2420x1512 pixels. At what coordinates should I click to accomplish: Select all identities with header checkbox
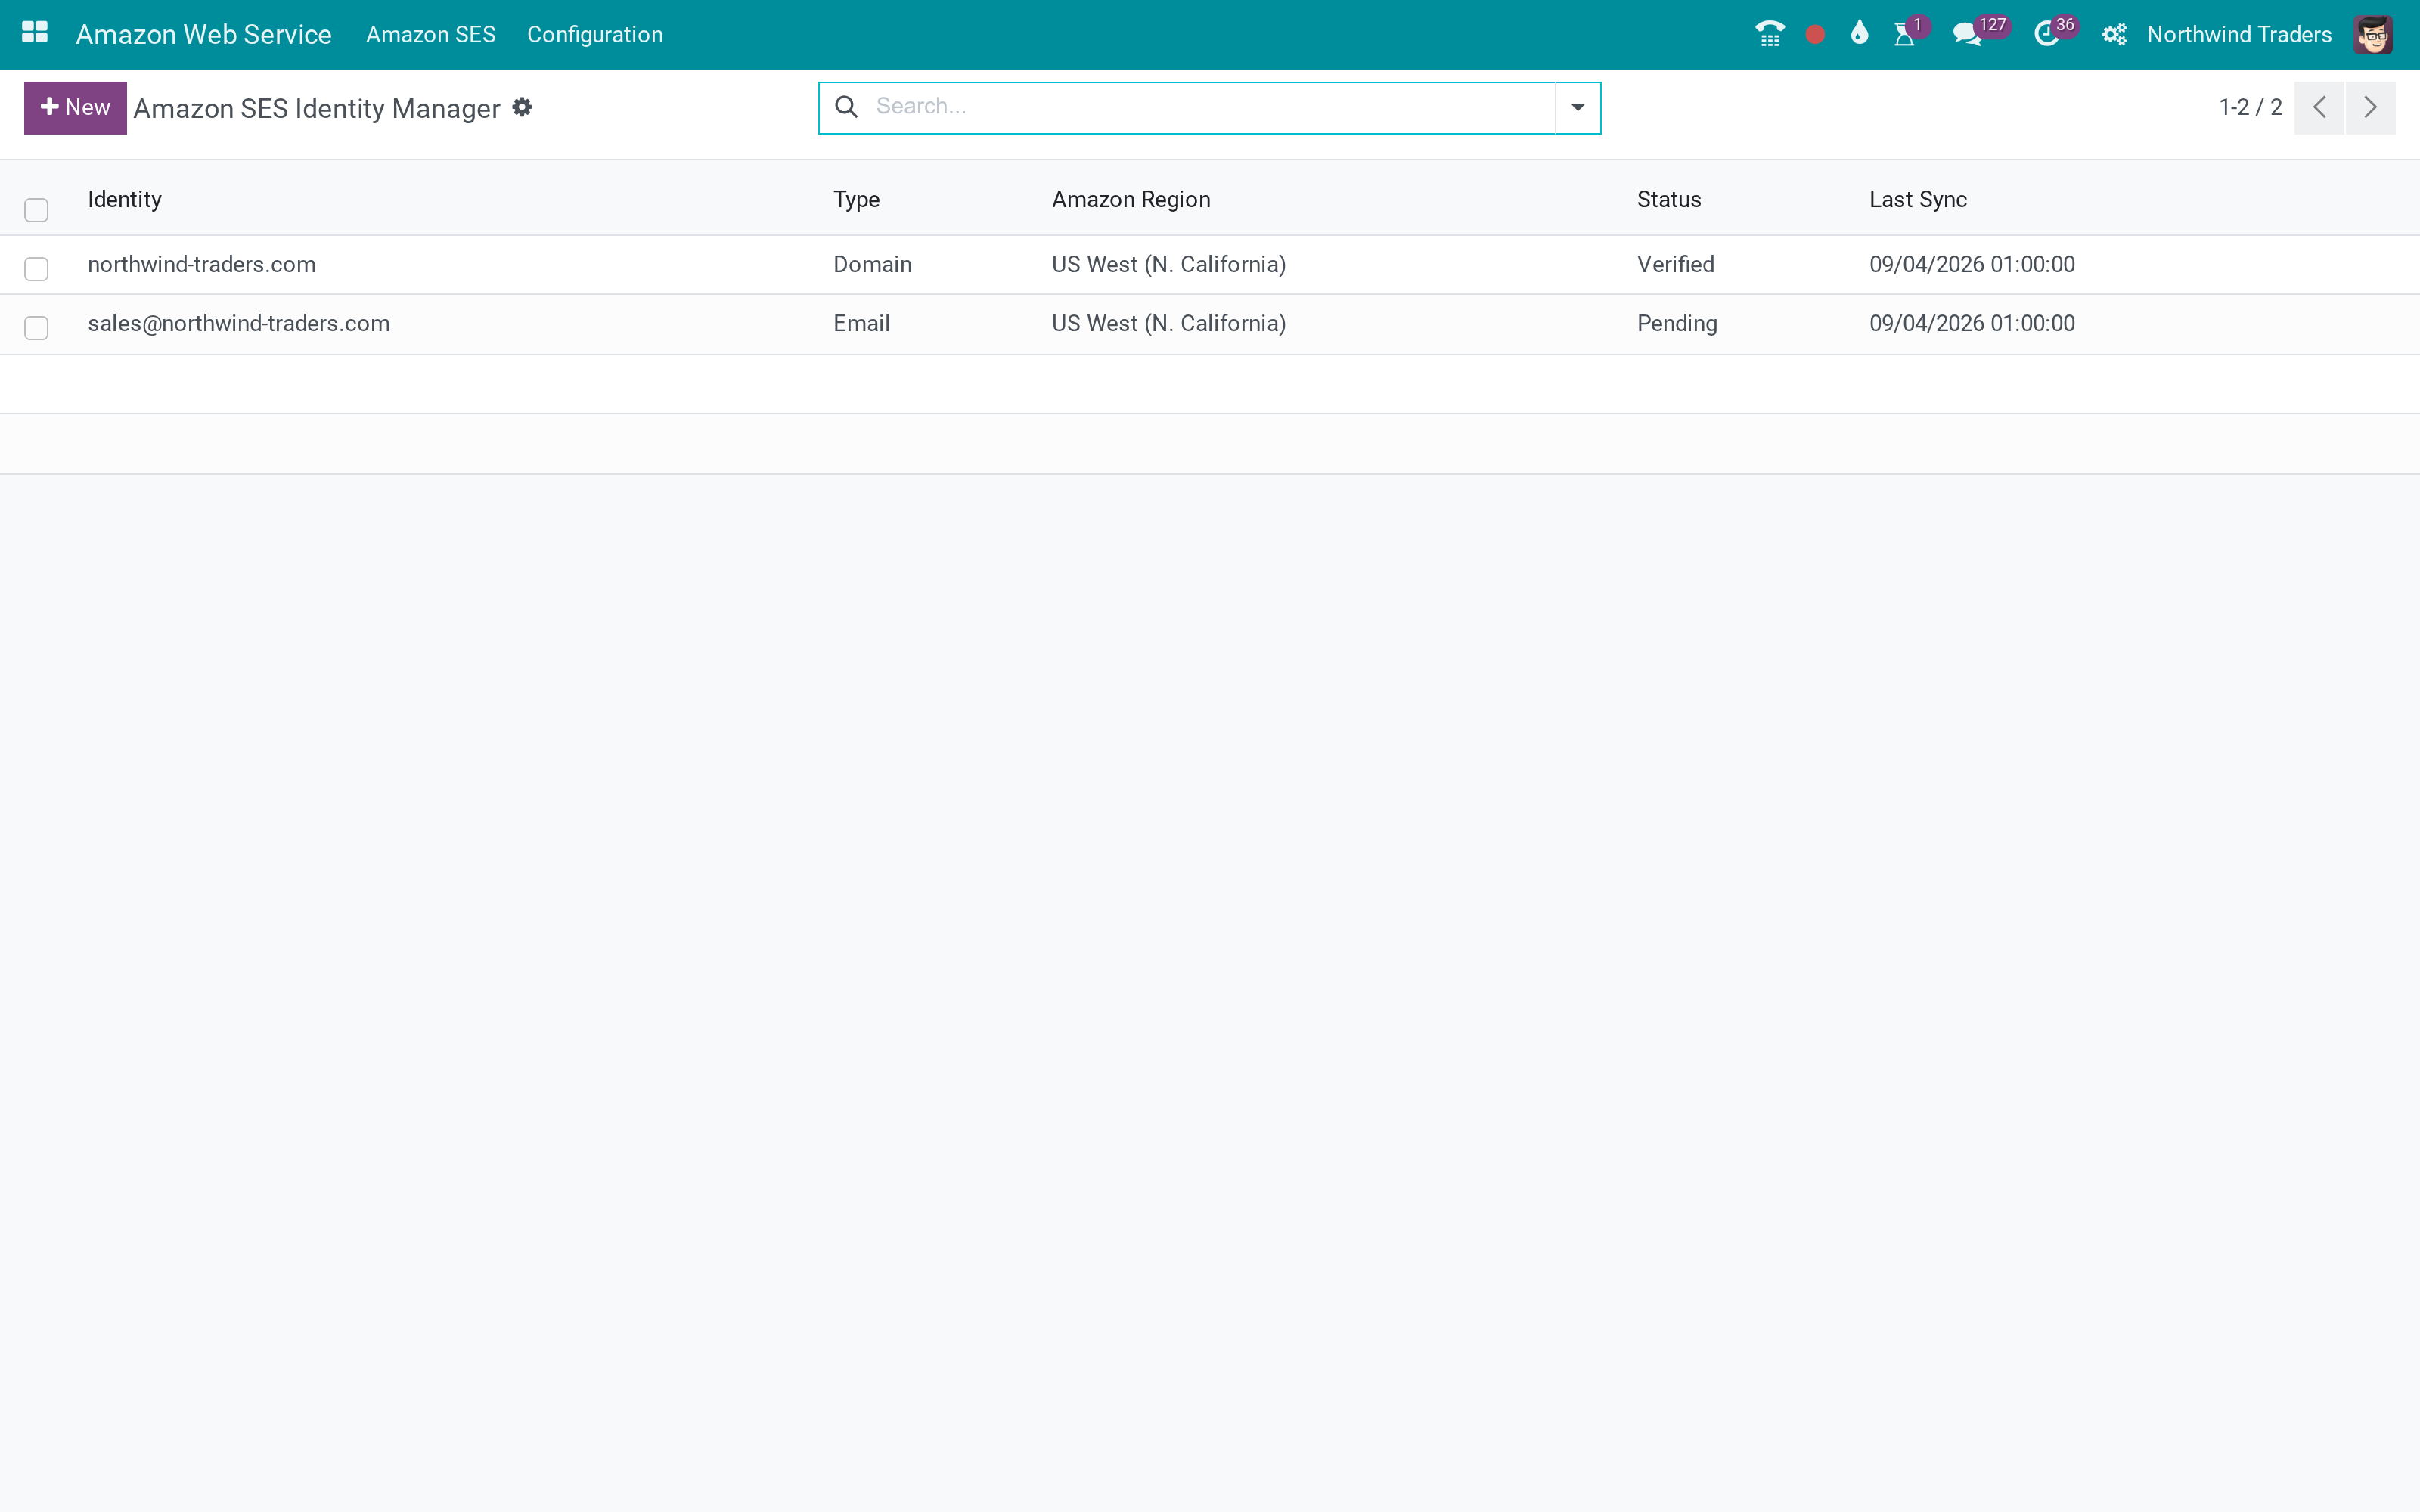click(x=36, y=210)
